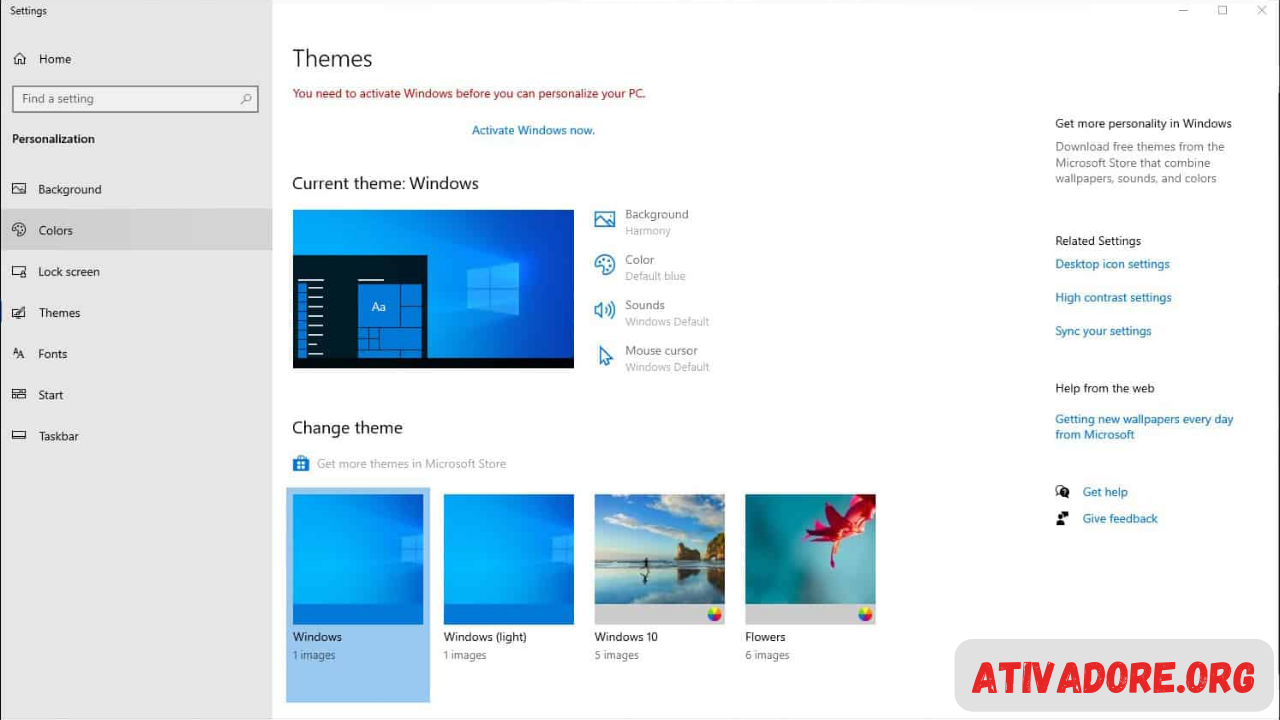
Task: Open the Fonts settings page
Action: click(x=136, y=354)
